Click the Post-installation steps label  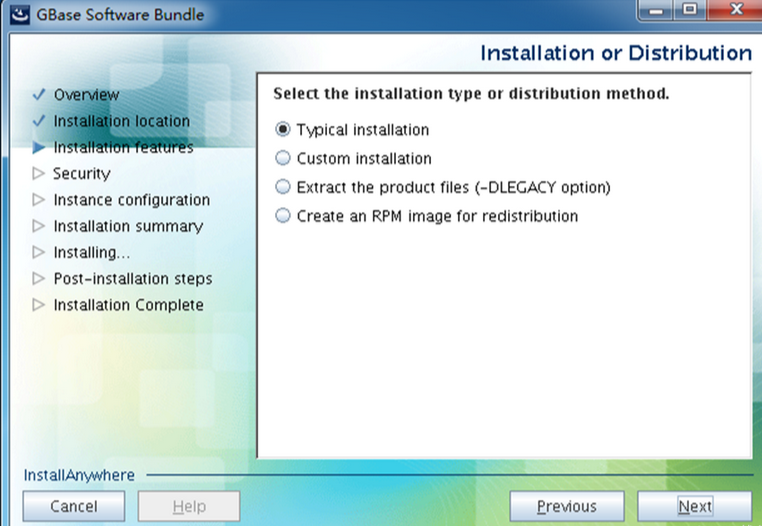pyautogui.click(x=133, y=279)
